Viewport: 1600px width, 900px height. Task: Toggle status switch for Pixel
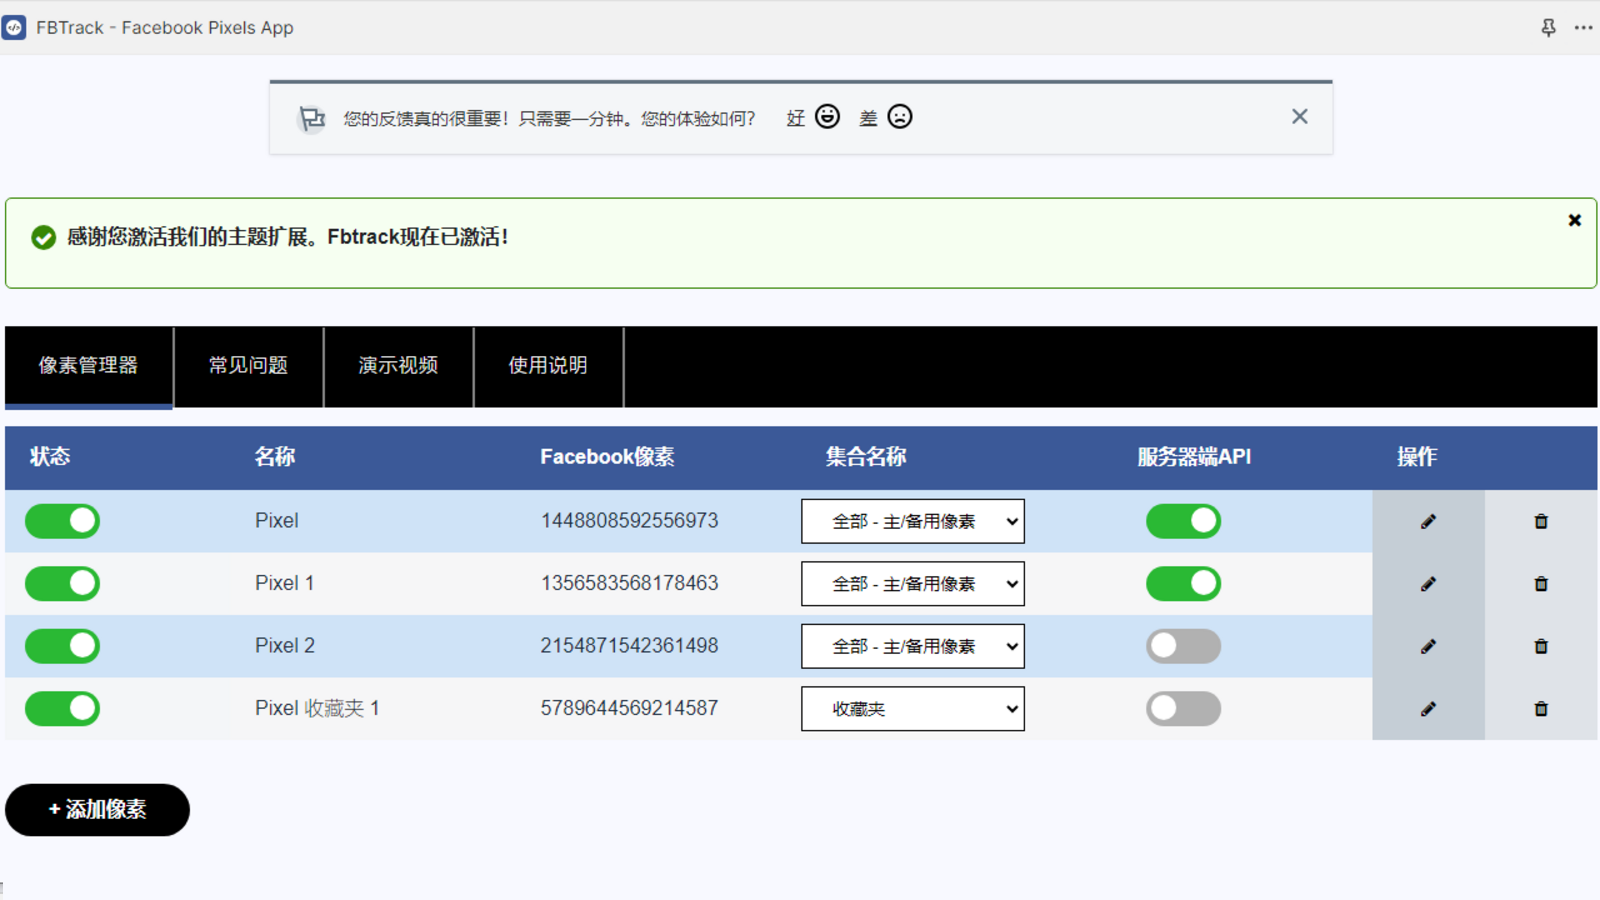pyautogui.click(x=62, y=521)
